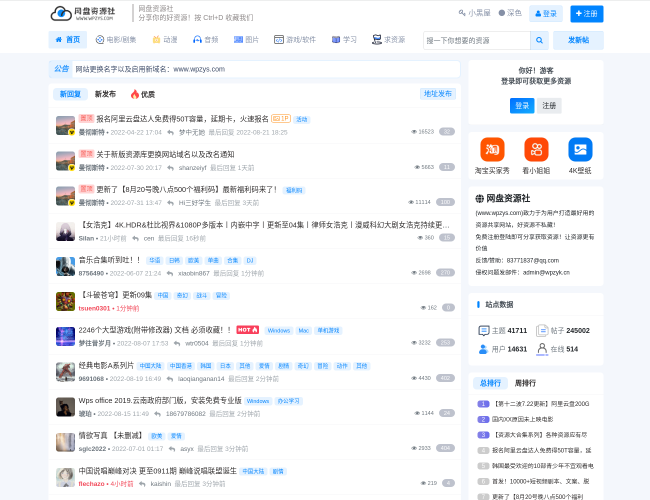The image size is (650, 500).
Task: Open the announcement about new domain www.wpzys.com
Action: pos(150,69)
